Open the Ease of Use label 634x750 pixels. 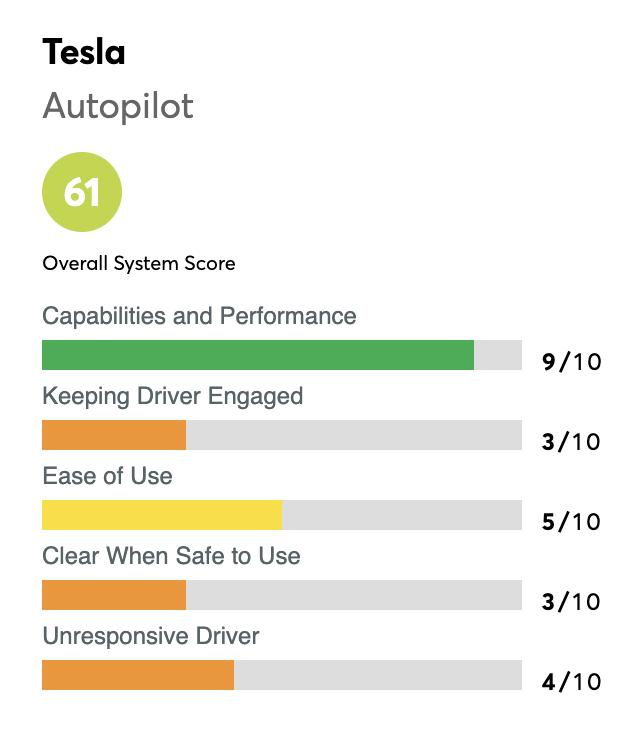[x=107, y=476]
